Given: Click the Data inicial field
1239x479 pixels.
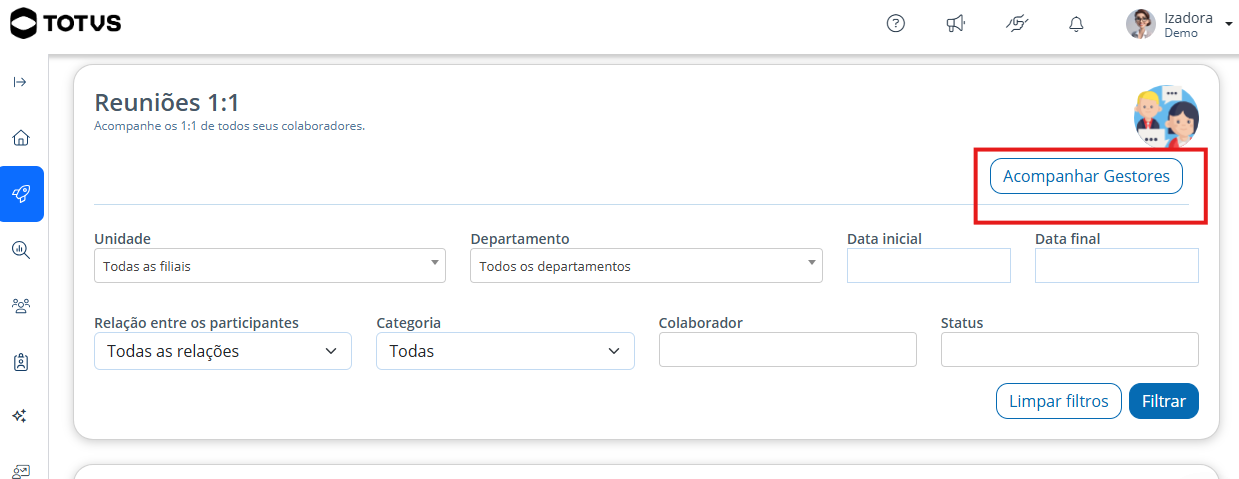Looking at the screenshot, I should click(929, 266).
